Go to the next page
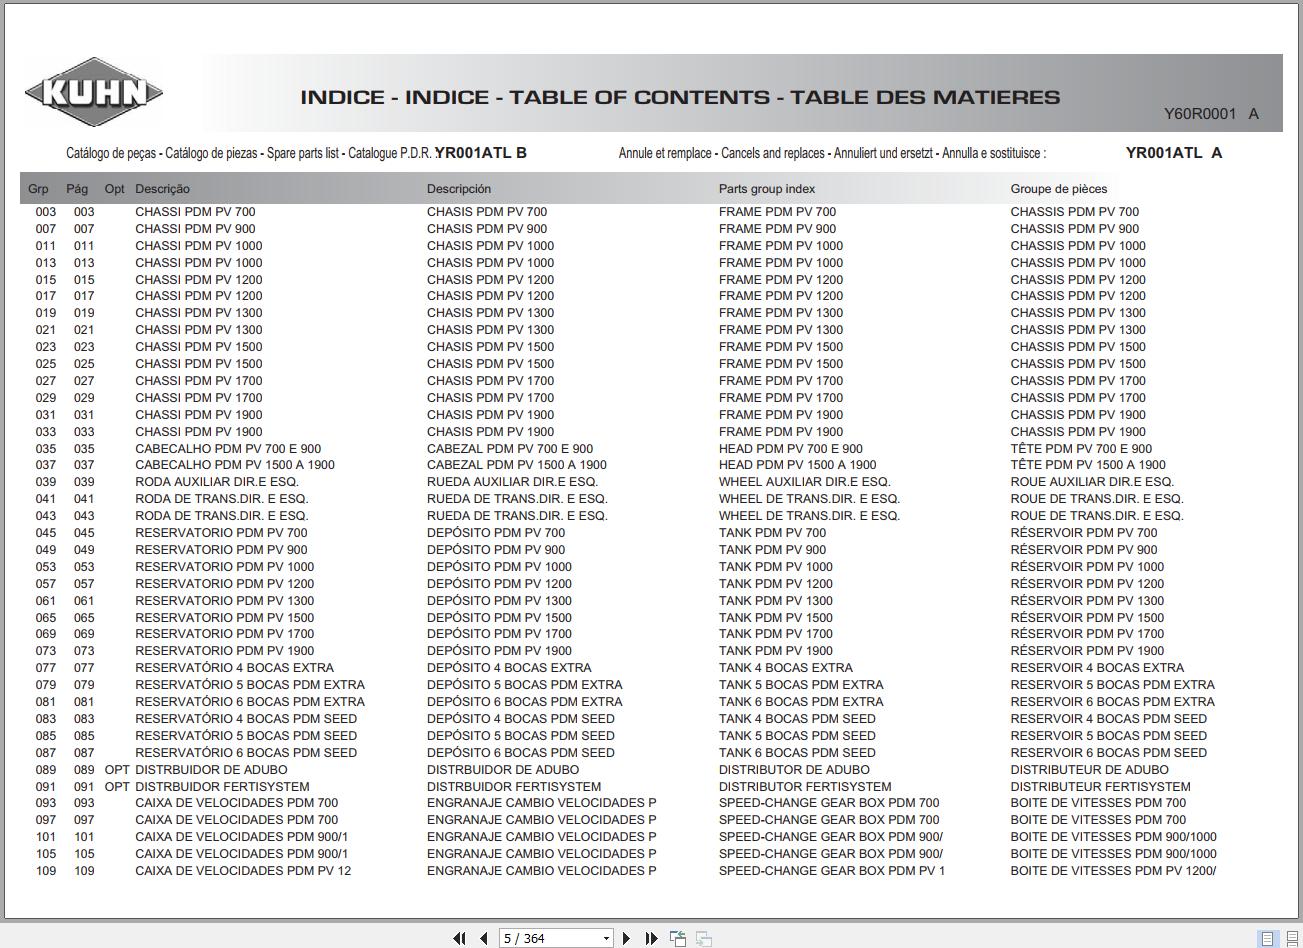This screenshot has height=948, width=1303. pos(627,938)
